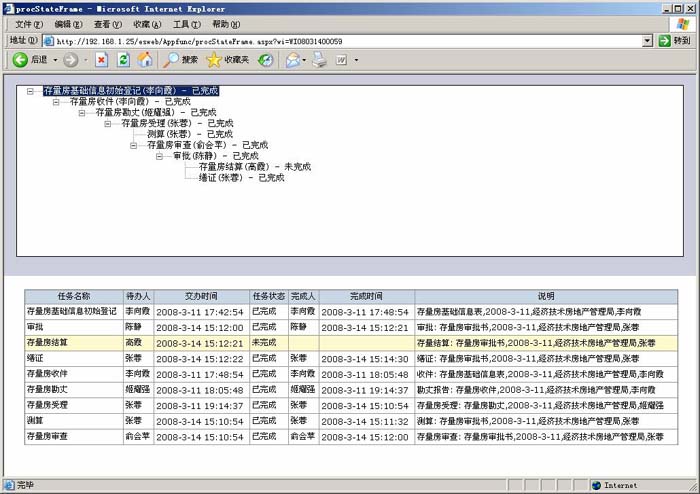Viewport: 700px width, 494px height.
Task: Collapse the 存量房审查 tree node
Action: (135, 145)
